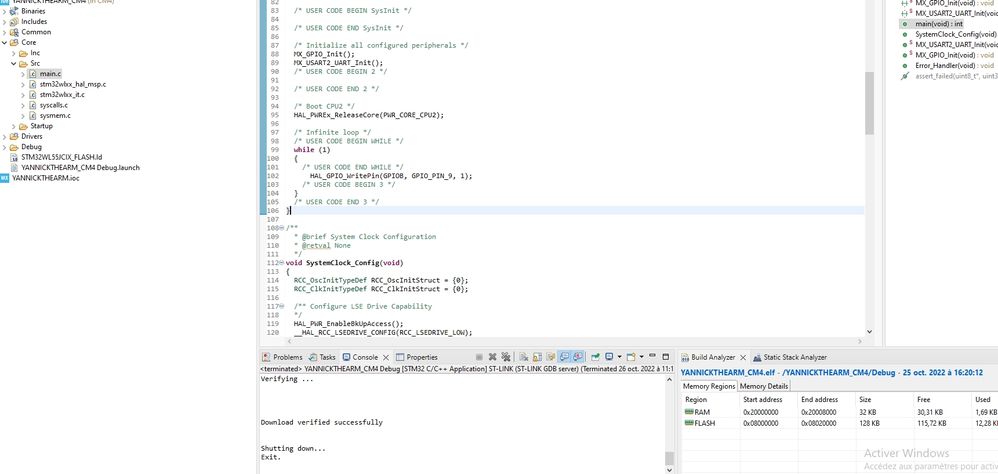Screen dimensions: 998x474
Task: Expand the Binaries node
Action: [4, 11]
